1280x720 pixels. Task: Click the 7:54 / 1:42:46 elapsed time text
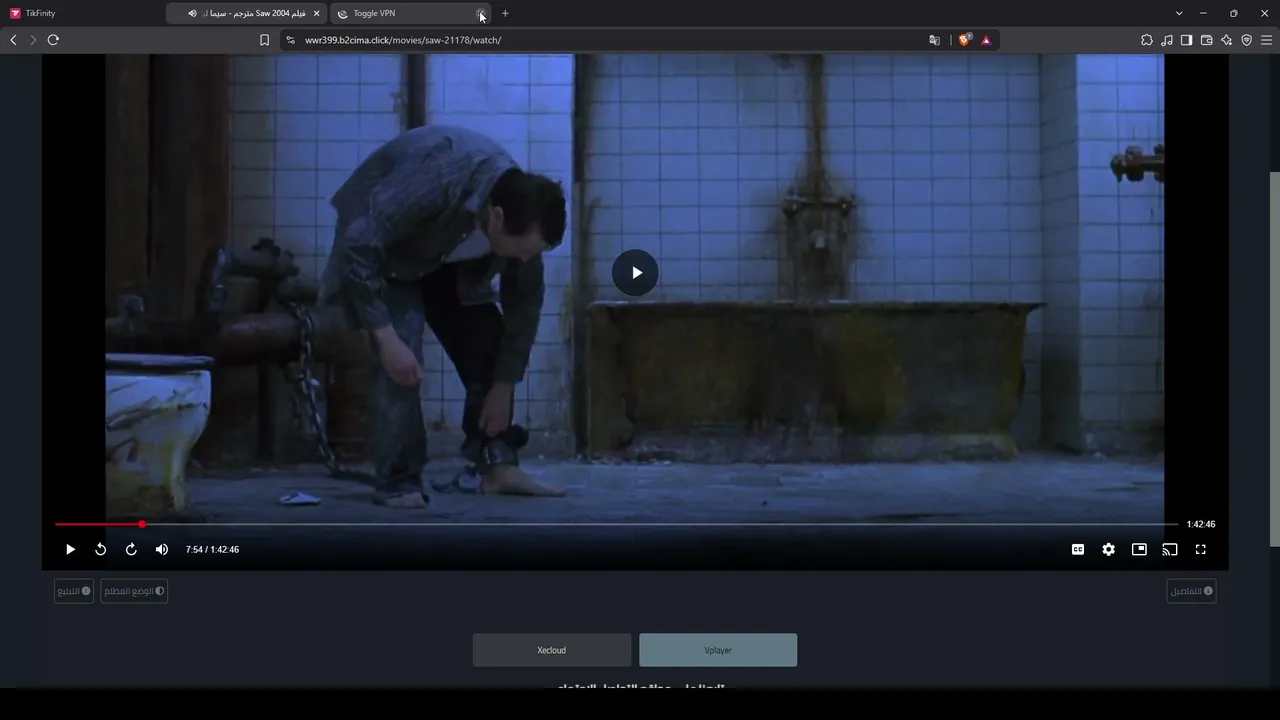coord(212,549)
